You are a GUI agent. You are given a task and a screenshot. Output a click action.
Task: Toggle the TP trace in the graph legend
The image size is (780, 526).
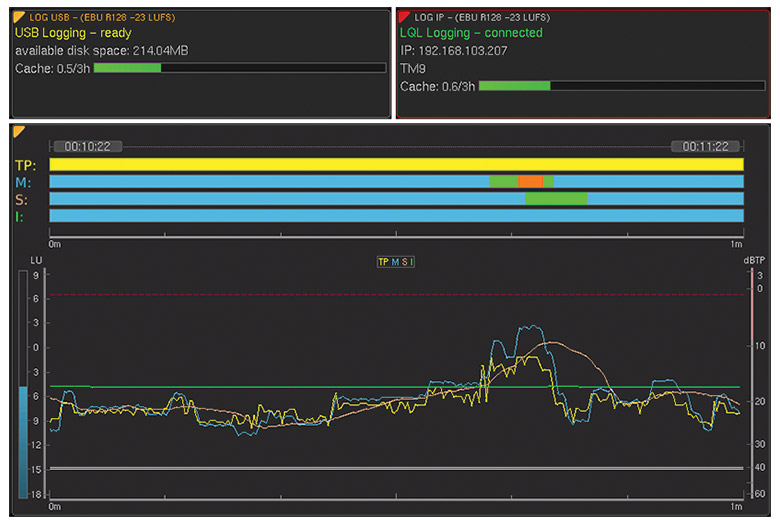pos(383,262)
